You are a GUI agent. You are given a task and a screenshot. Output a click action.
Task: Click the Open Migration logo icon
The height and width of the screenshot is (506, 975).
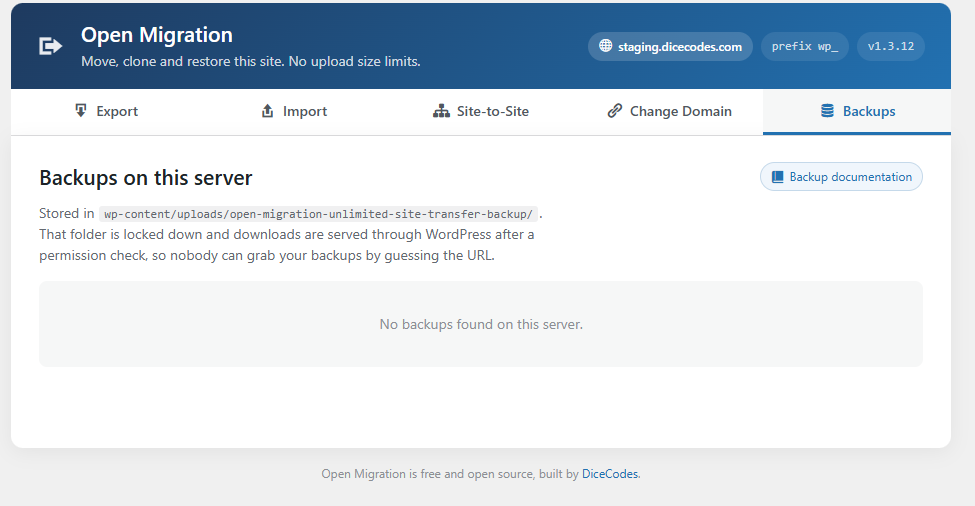[50, 46]
